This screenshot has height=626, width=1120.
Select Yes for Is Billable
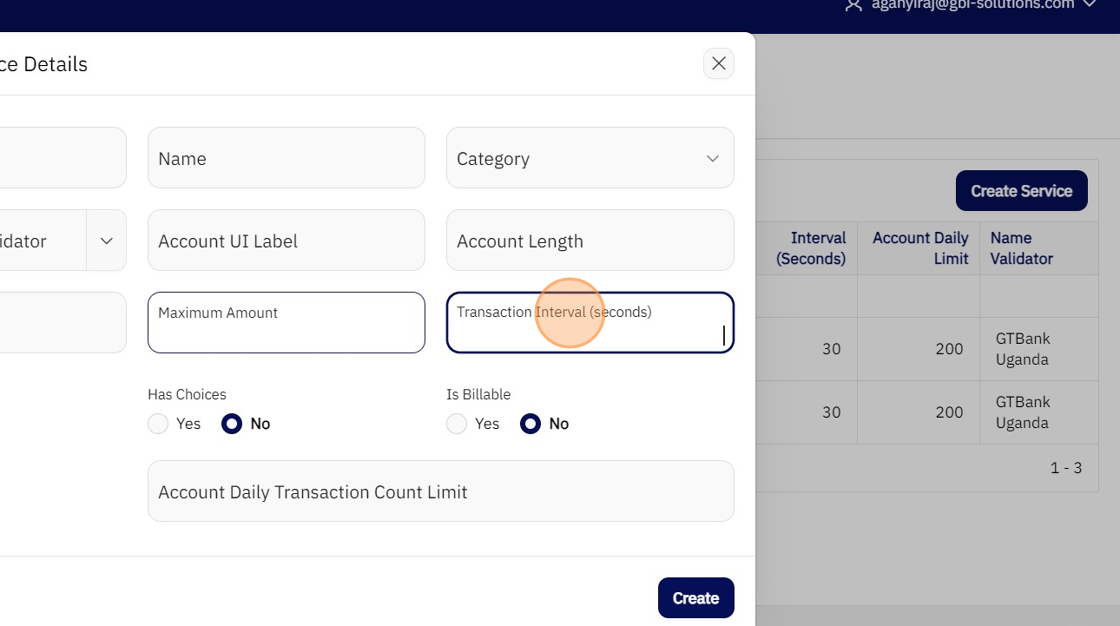click(457, 424)
